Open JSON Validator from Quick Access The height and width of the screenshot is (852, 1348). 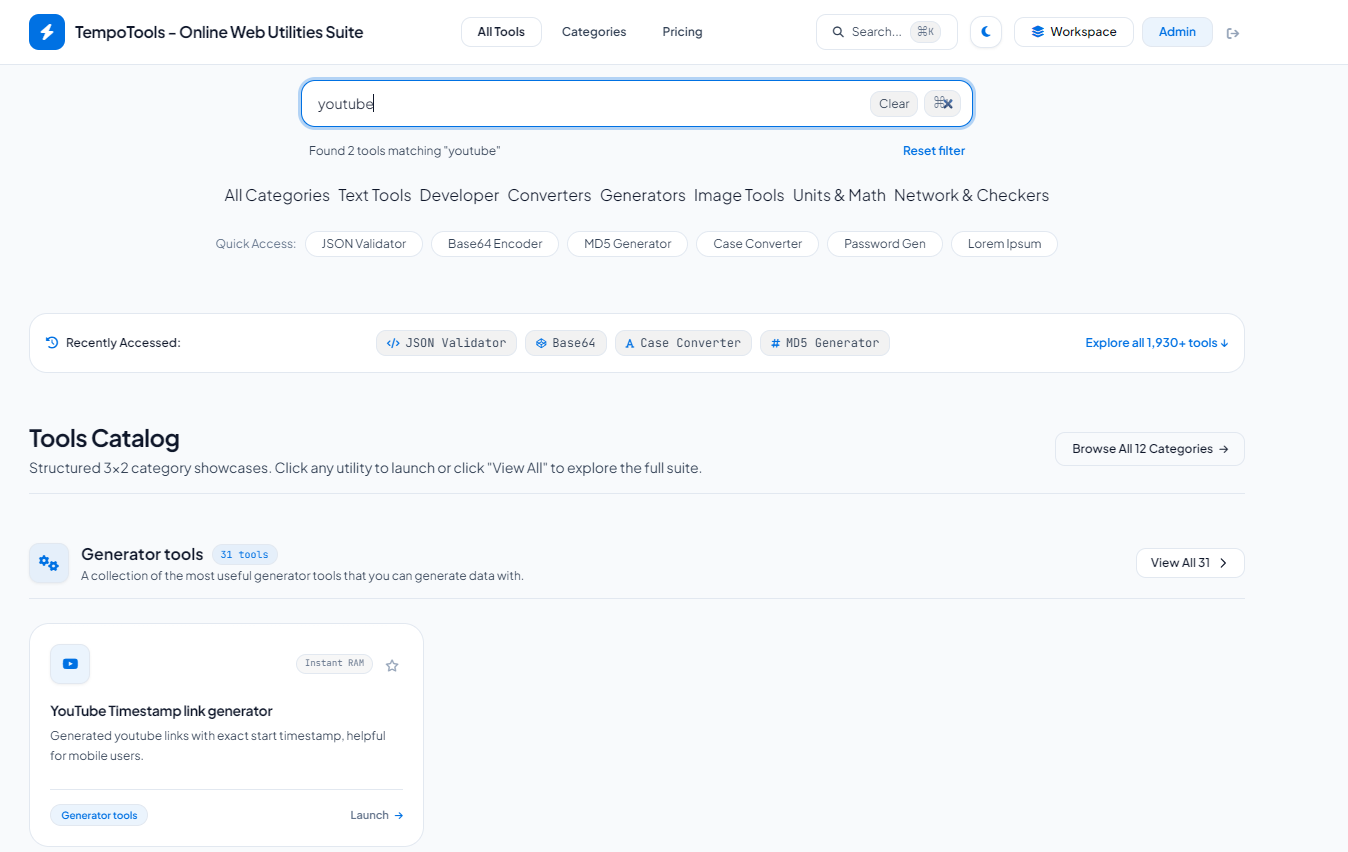(364, 244)
